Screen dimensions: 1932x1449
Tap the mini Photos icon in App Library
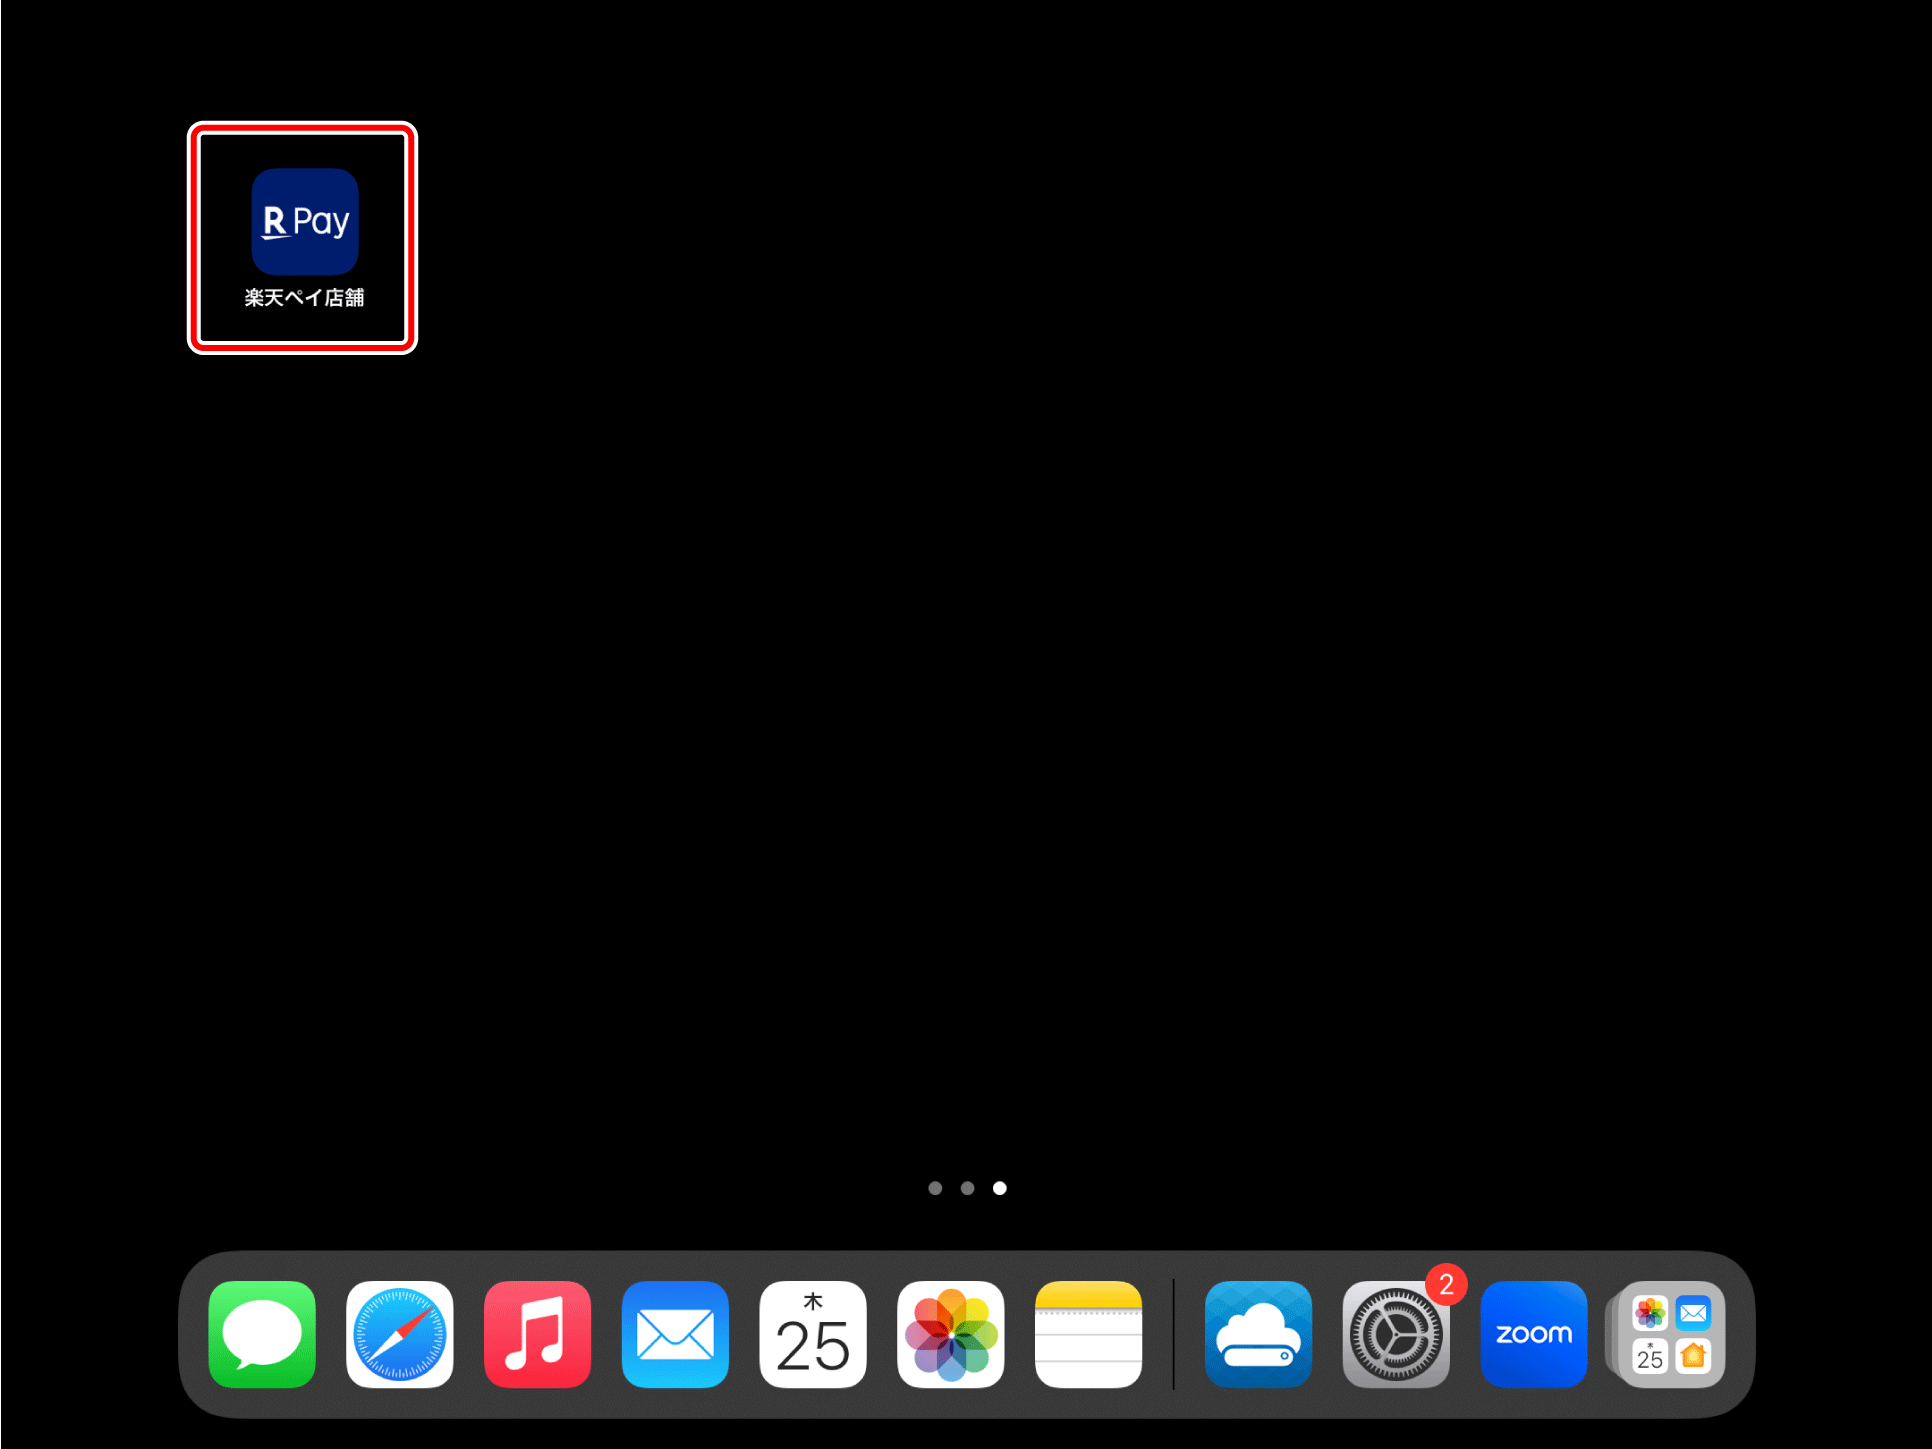click(1649, 1312)
